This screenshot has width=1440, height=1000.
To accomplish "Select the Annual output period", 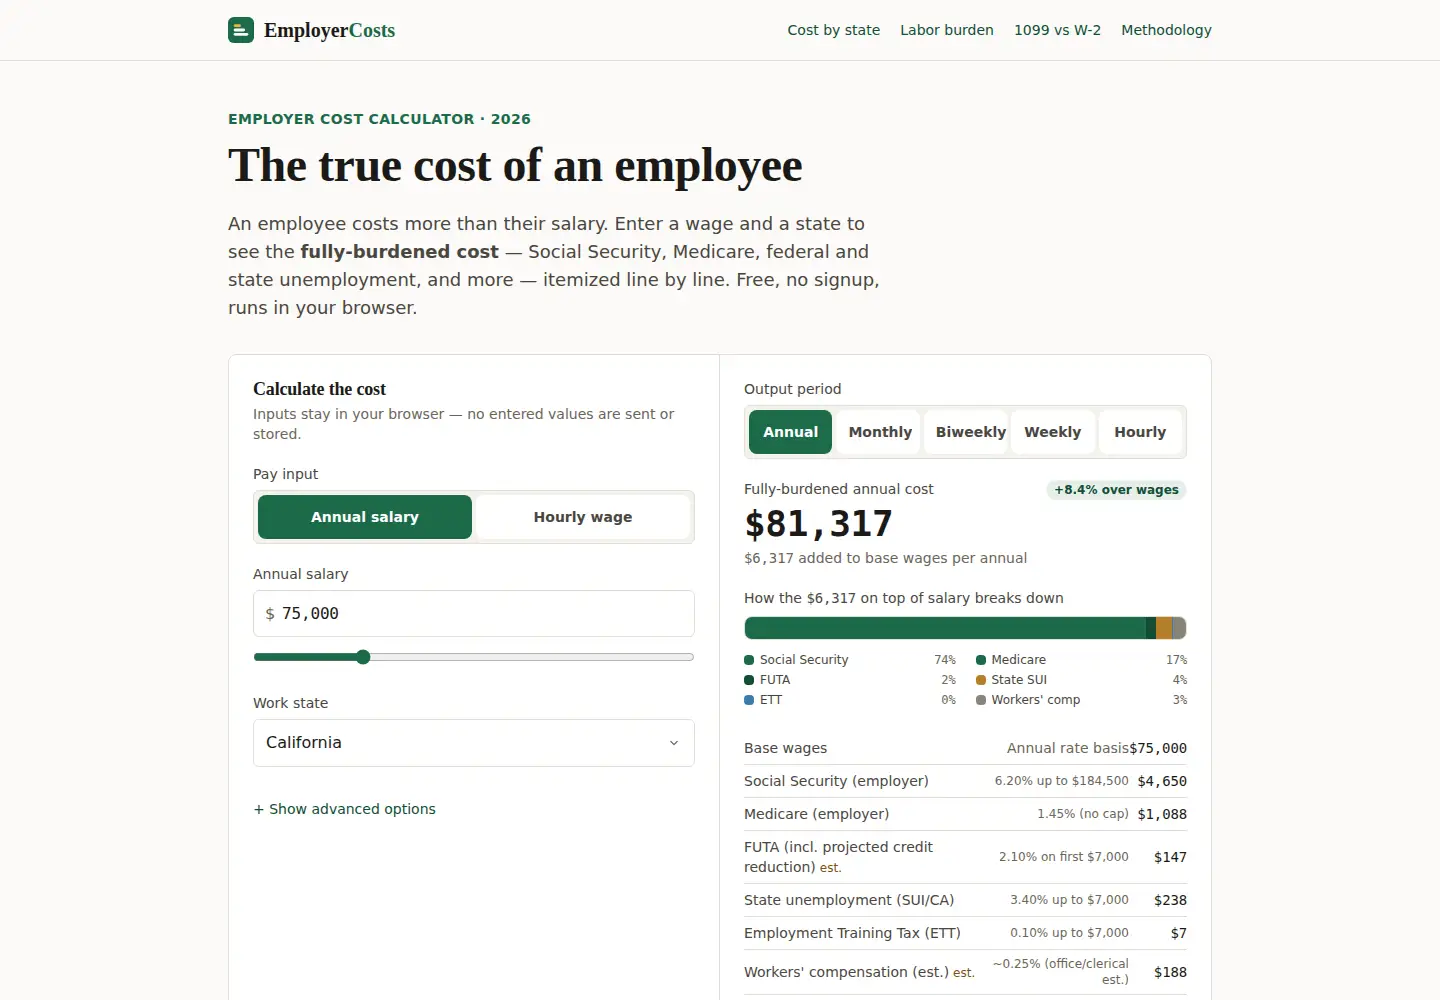I will coord(790,432).
